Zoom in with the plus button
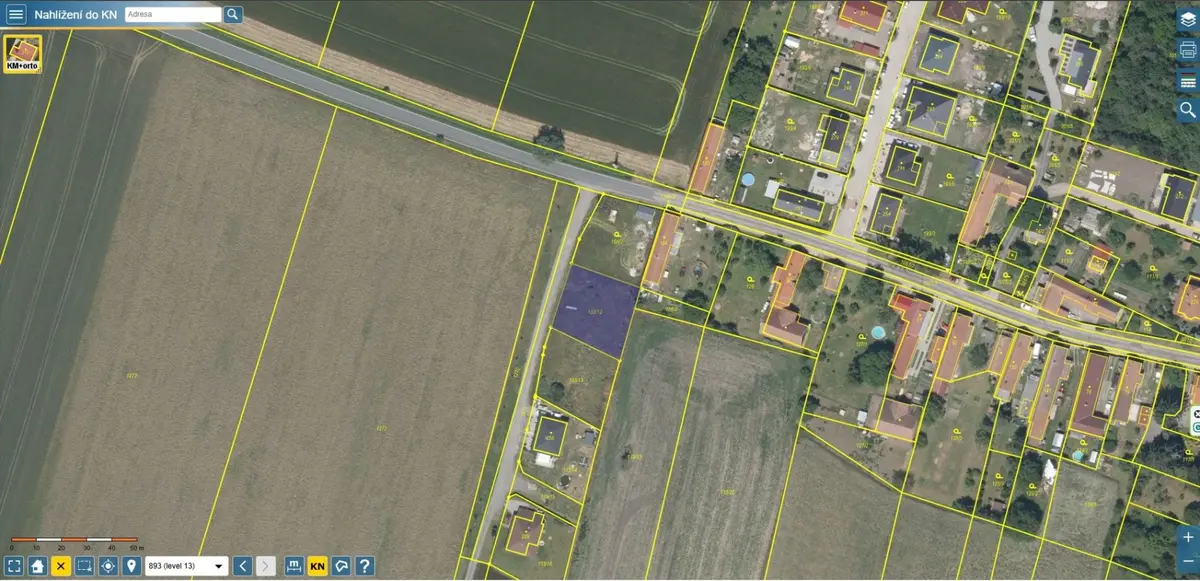 (x=1187, y=537)
